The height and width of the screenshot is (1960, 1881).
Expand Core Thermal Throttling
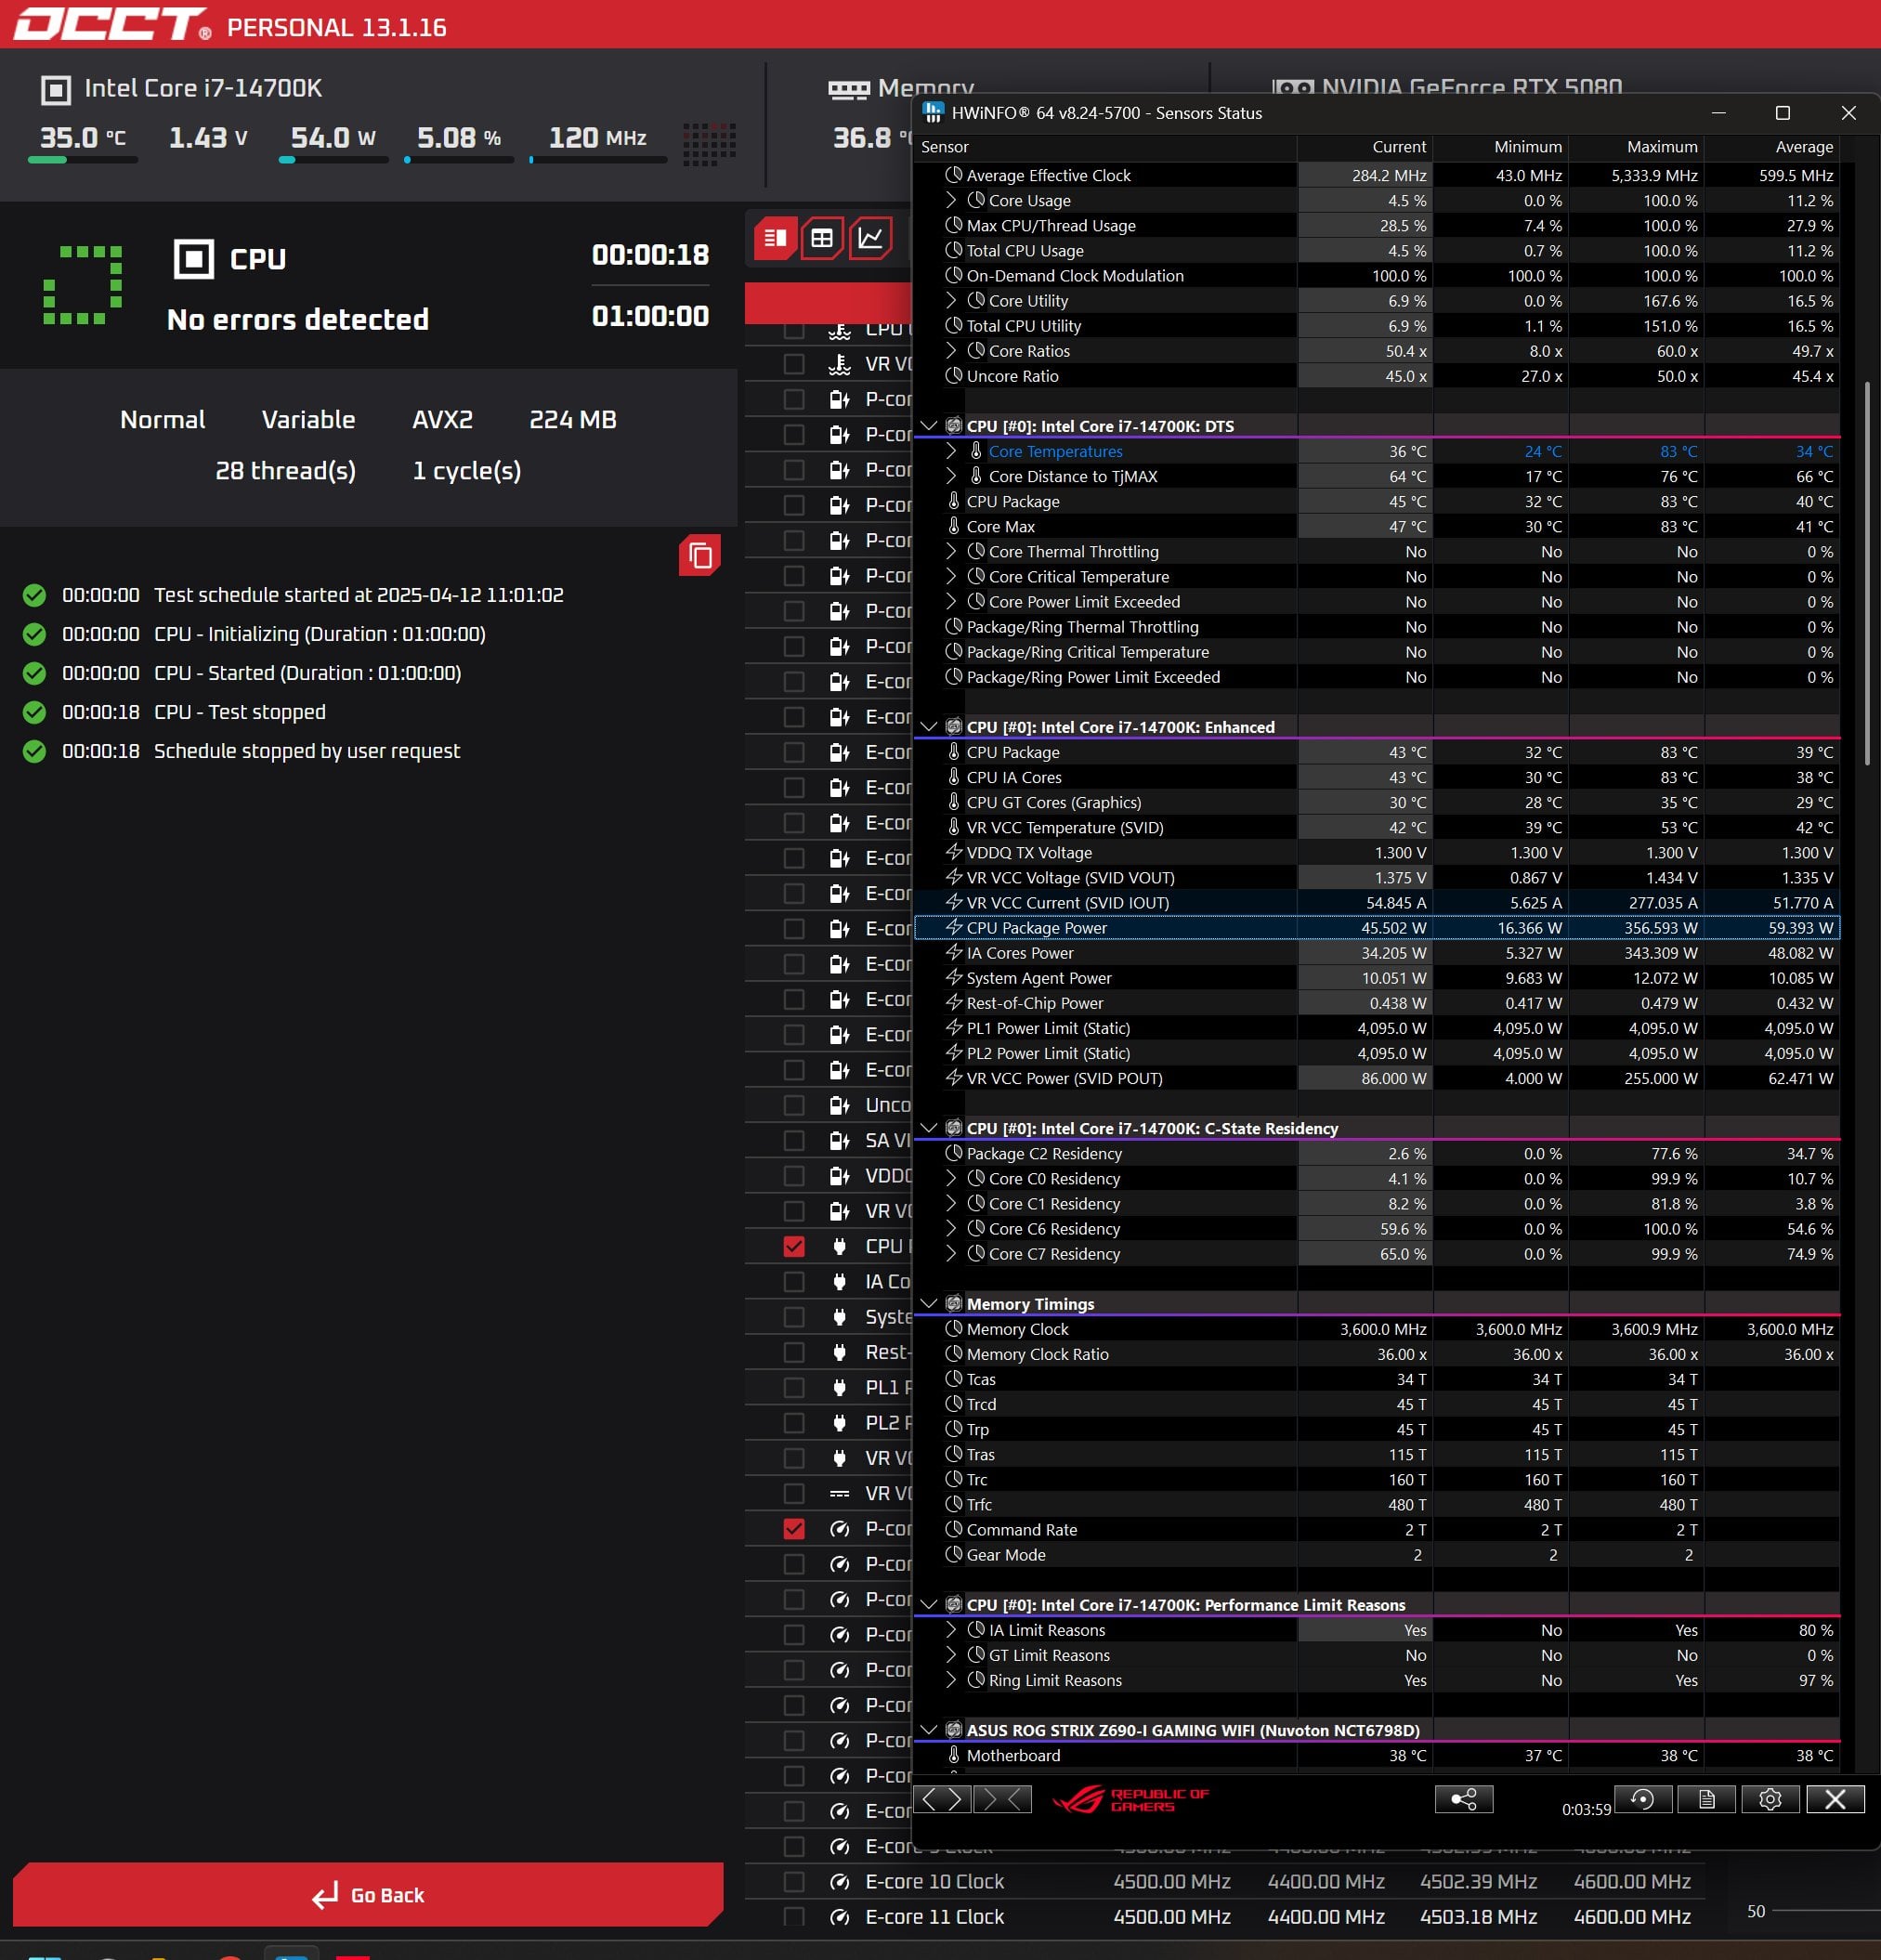951,551
